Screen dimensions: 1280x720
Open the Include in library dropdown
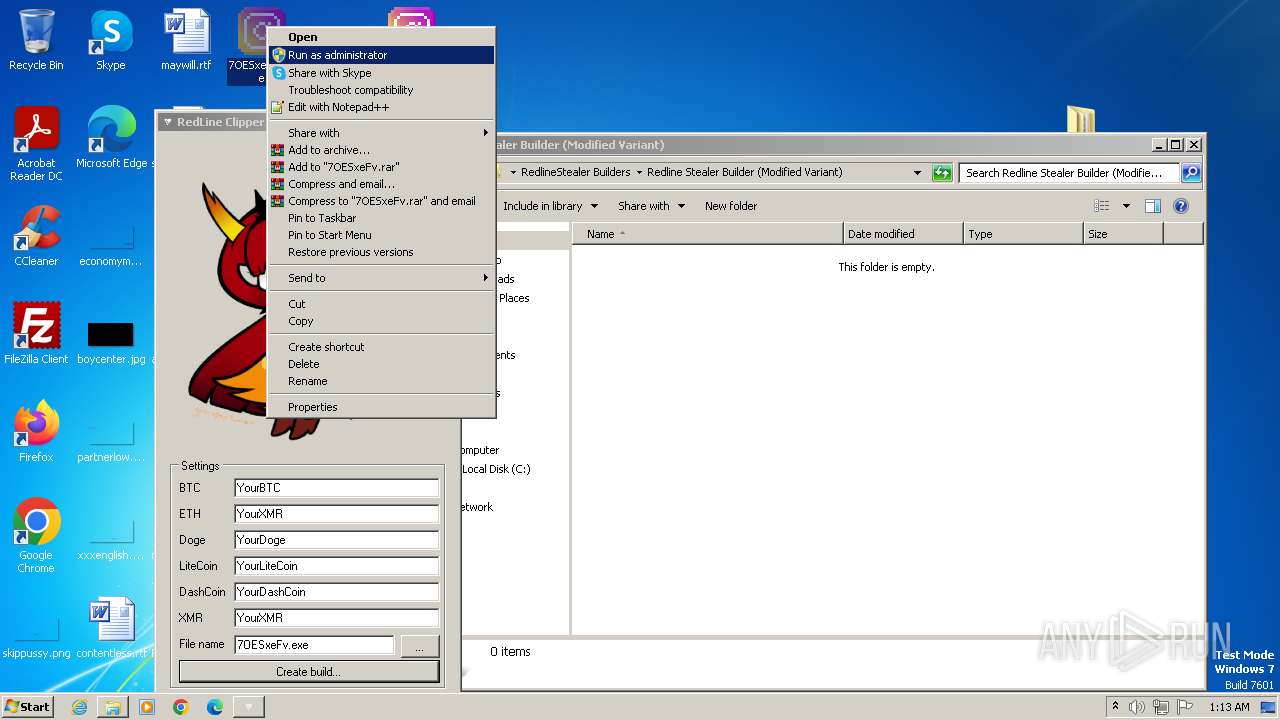point(550,206)
